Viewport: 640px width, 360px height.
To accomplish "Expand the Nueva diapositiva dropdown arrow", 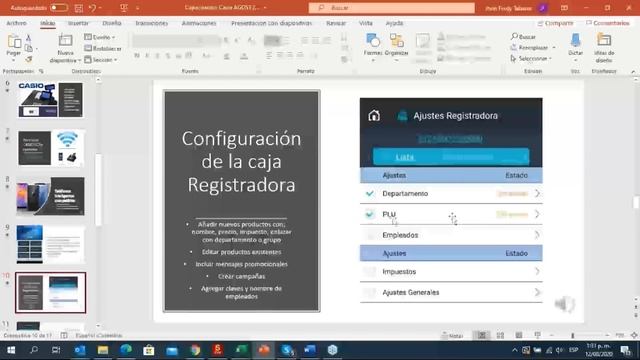I will coord(79,60).
